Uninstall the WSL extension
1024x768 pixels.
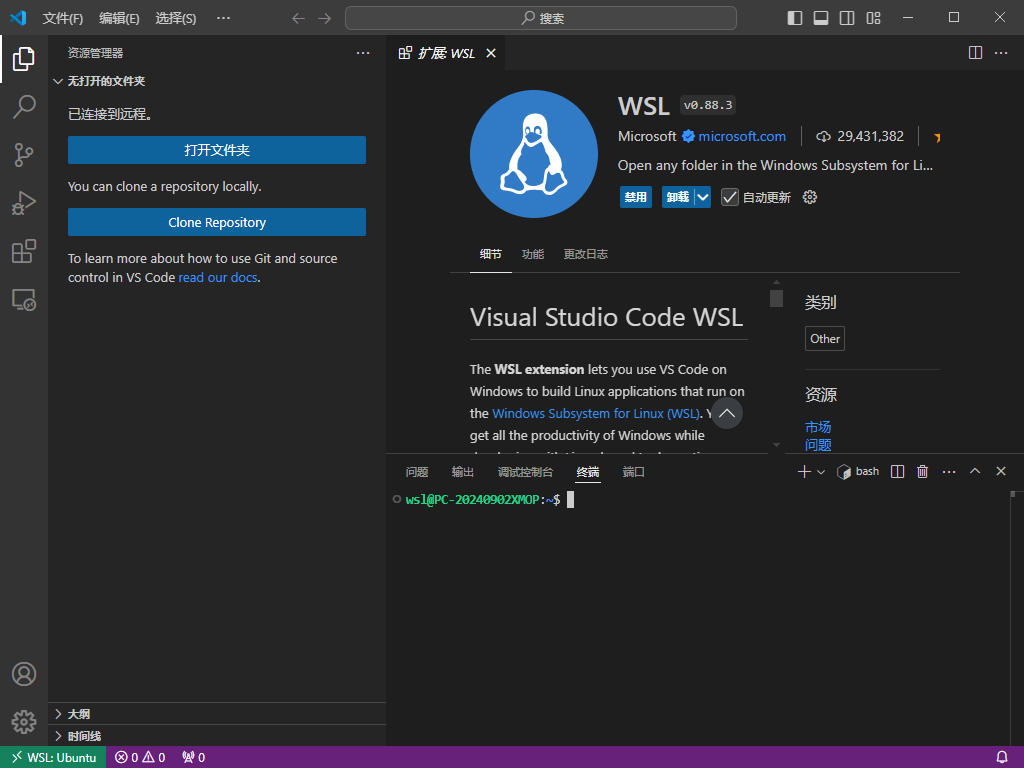[678, 197]
